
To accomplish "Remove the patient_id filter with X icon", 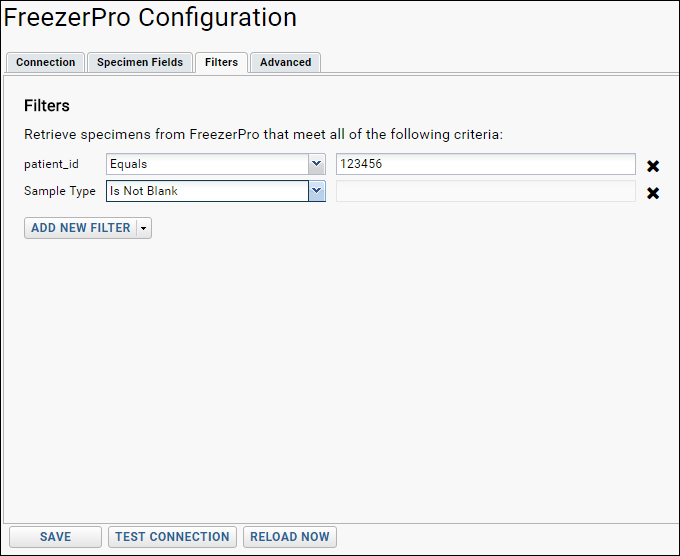I will click(x=653, y=166).
